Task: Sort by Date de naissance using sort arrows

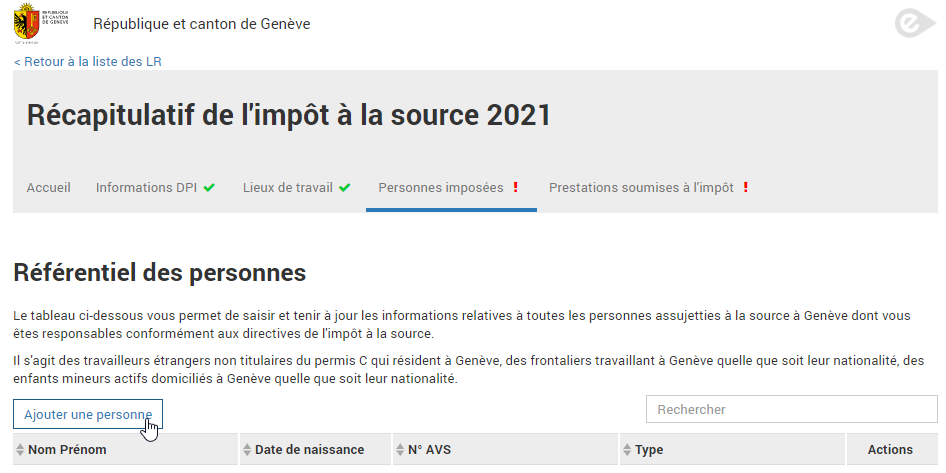Action: pos(247,450)
